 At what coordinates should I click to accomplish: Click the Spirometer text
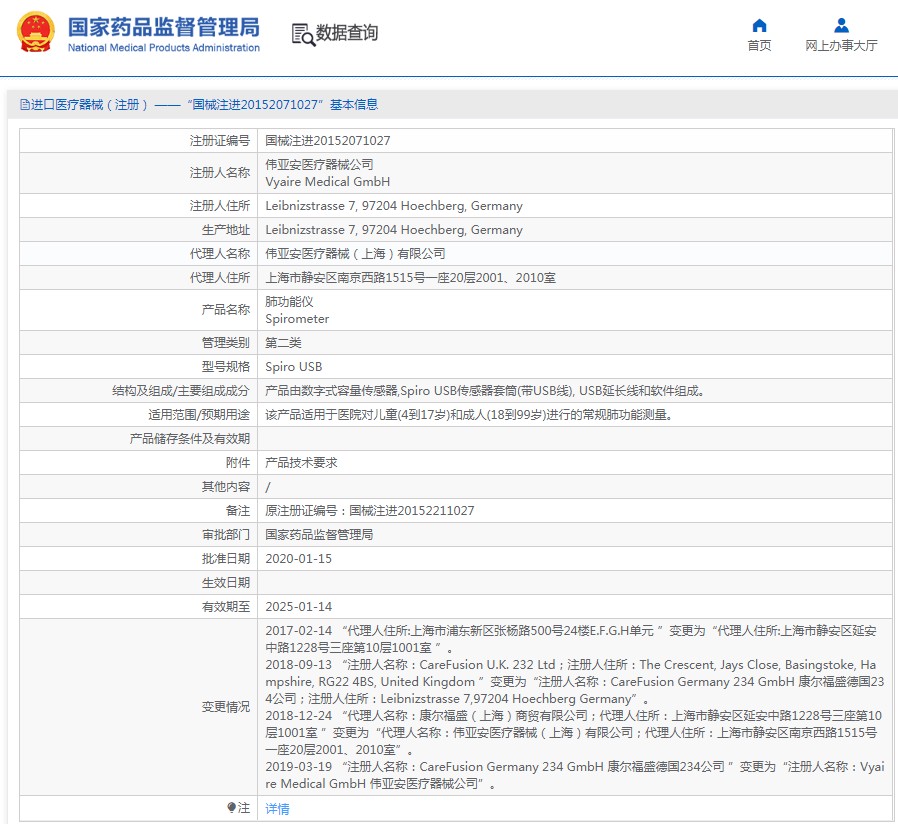(x=297, y=318)
